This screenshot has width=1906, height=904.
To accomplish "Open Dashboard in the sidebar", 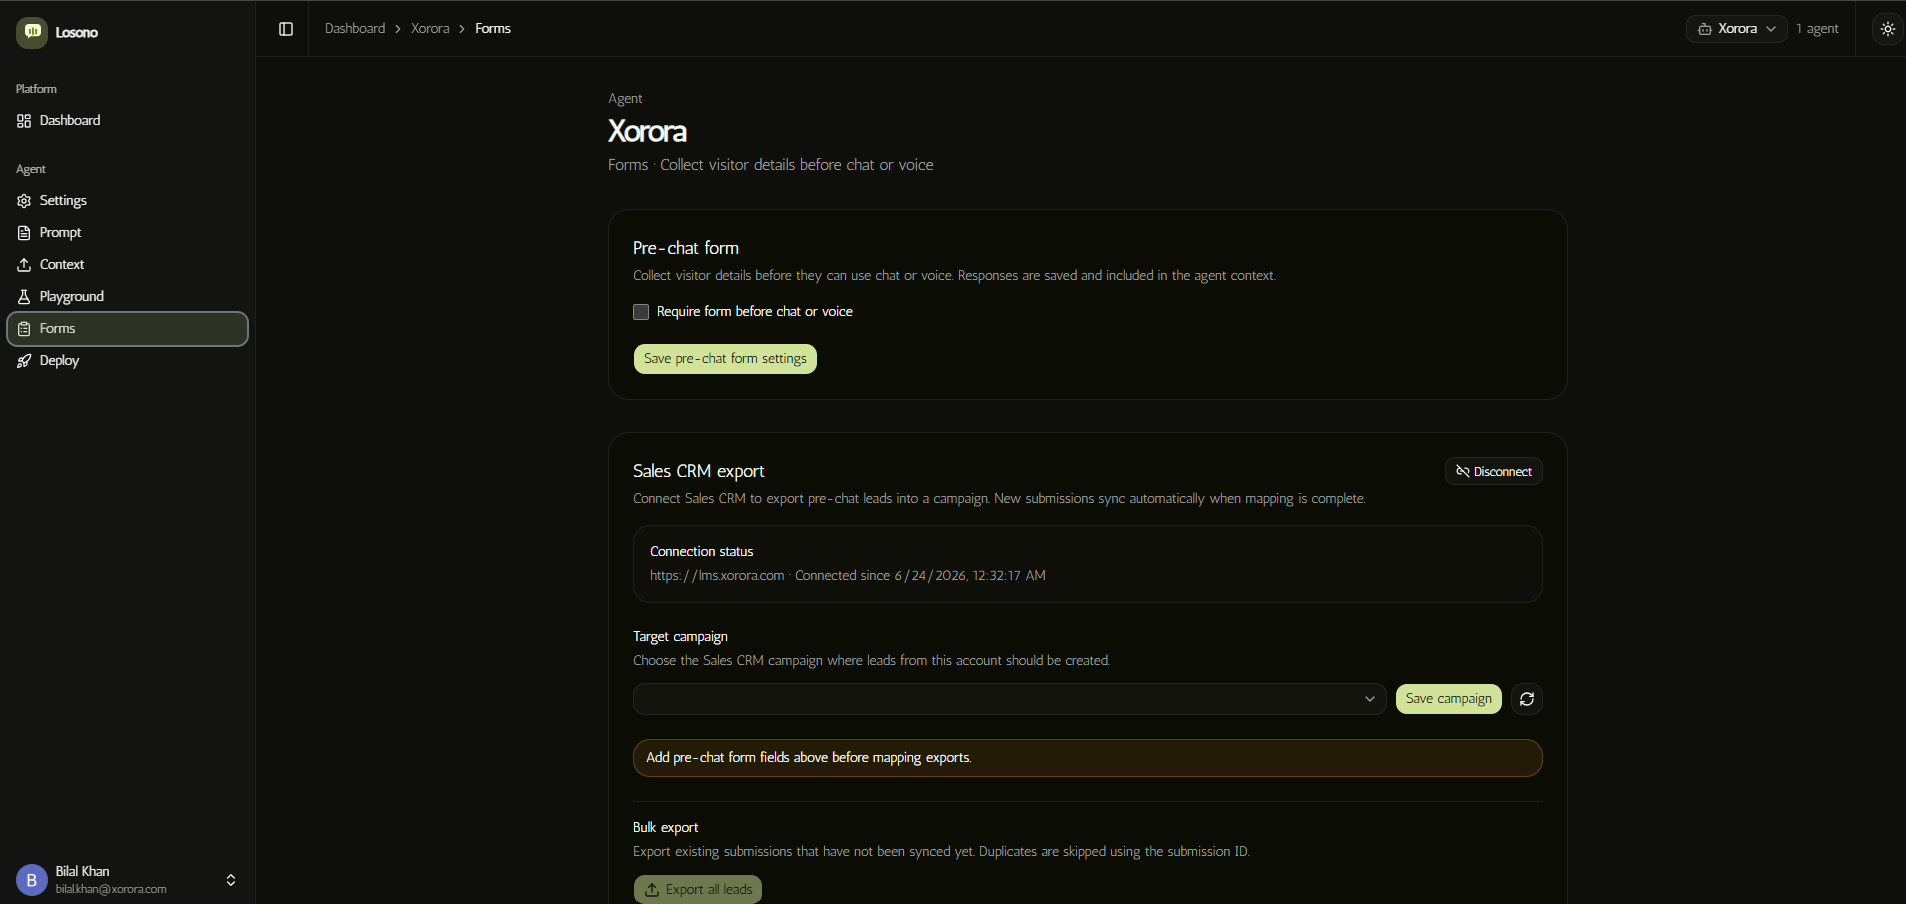I will [x=127, y=121].
